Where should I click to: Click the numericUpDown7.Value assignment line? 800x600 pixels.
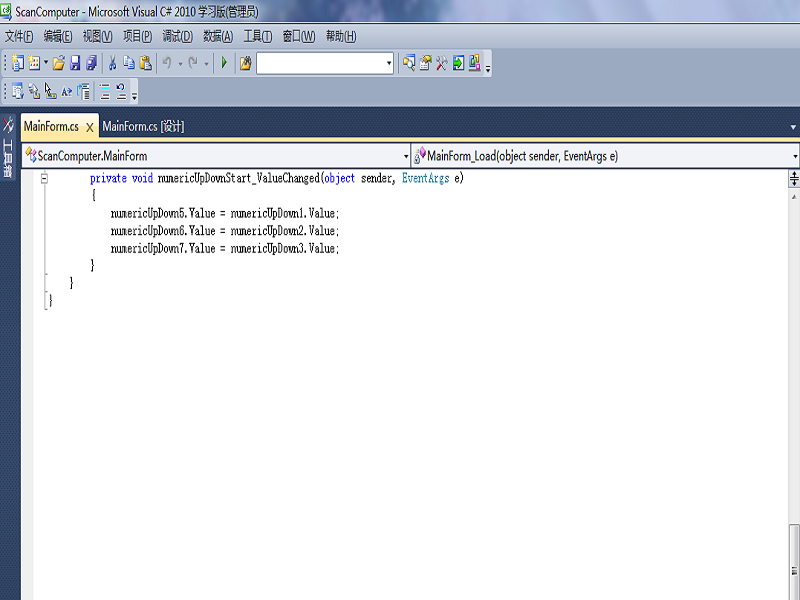[224, 248]
